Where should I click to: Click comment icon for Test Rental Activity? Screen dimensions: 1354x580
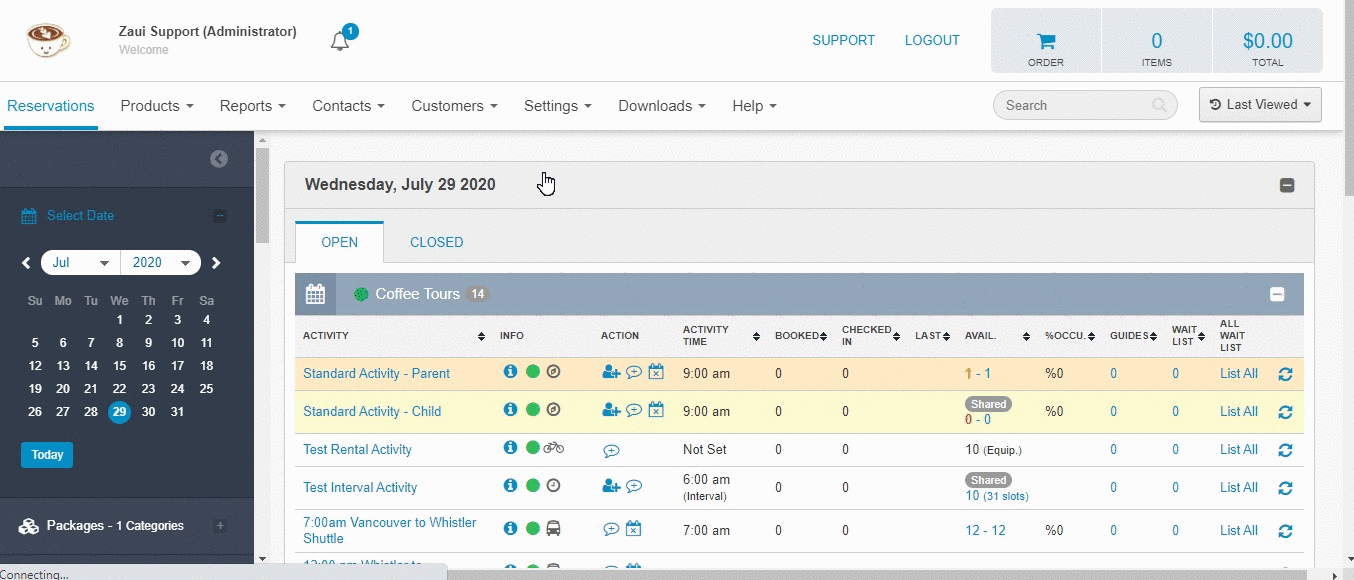click(x=611, y=450)
